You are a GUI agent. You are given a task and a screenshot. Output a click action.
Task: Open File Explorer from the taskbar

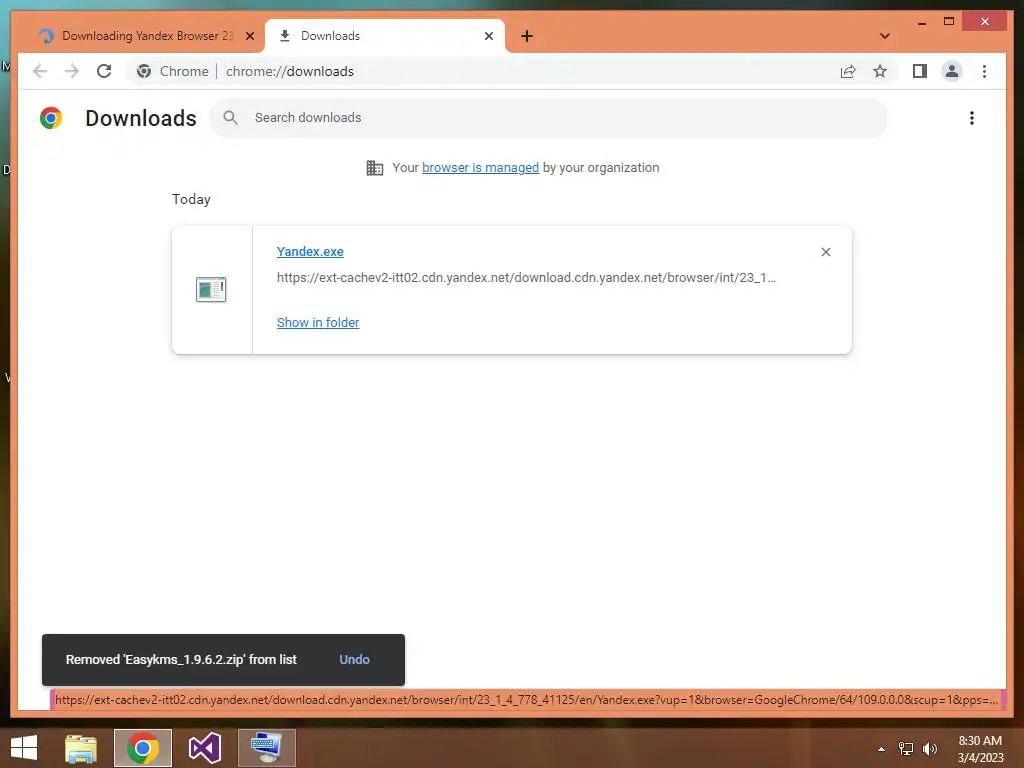[81, 748]
